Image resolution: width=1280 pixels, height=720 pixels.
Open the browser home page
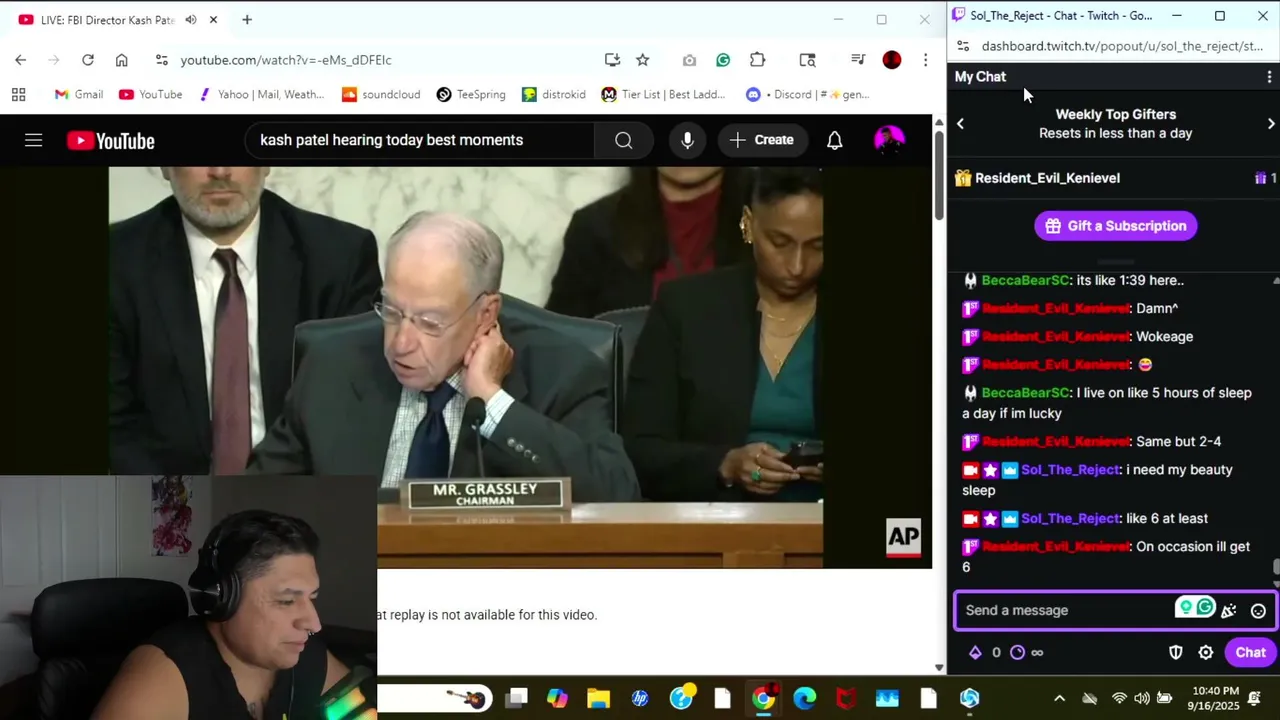click(122, 60)
